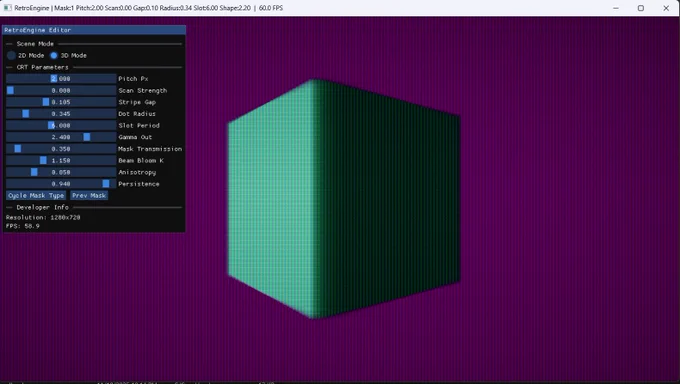Click the Gamma Out slider

61,137
